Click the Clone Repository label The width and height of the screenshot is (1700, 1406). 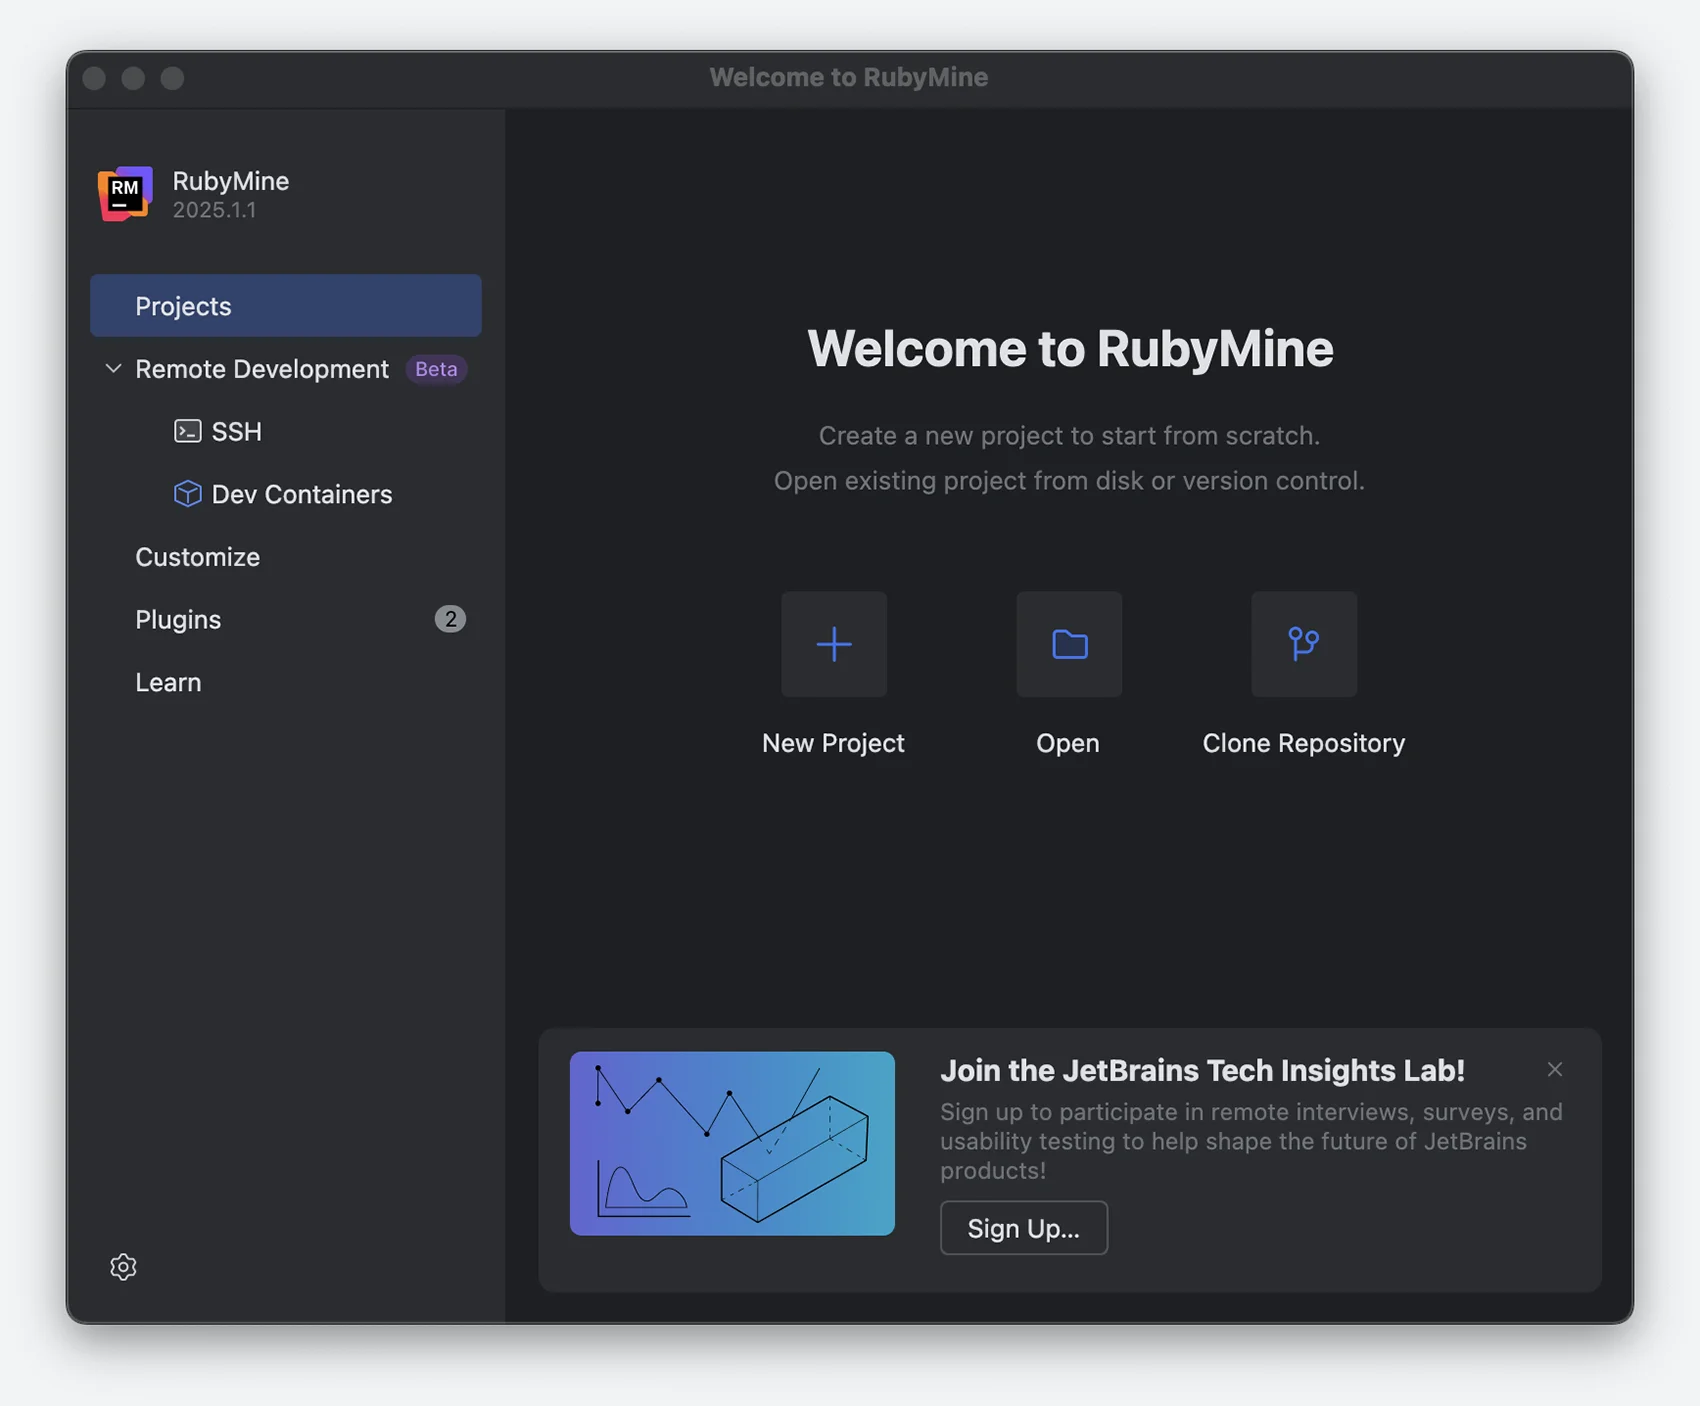(1304, 743)
